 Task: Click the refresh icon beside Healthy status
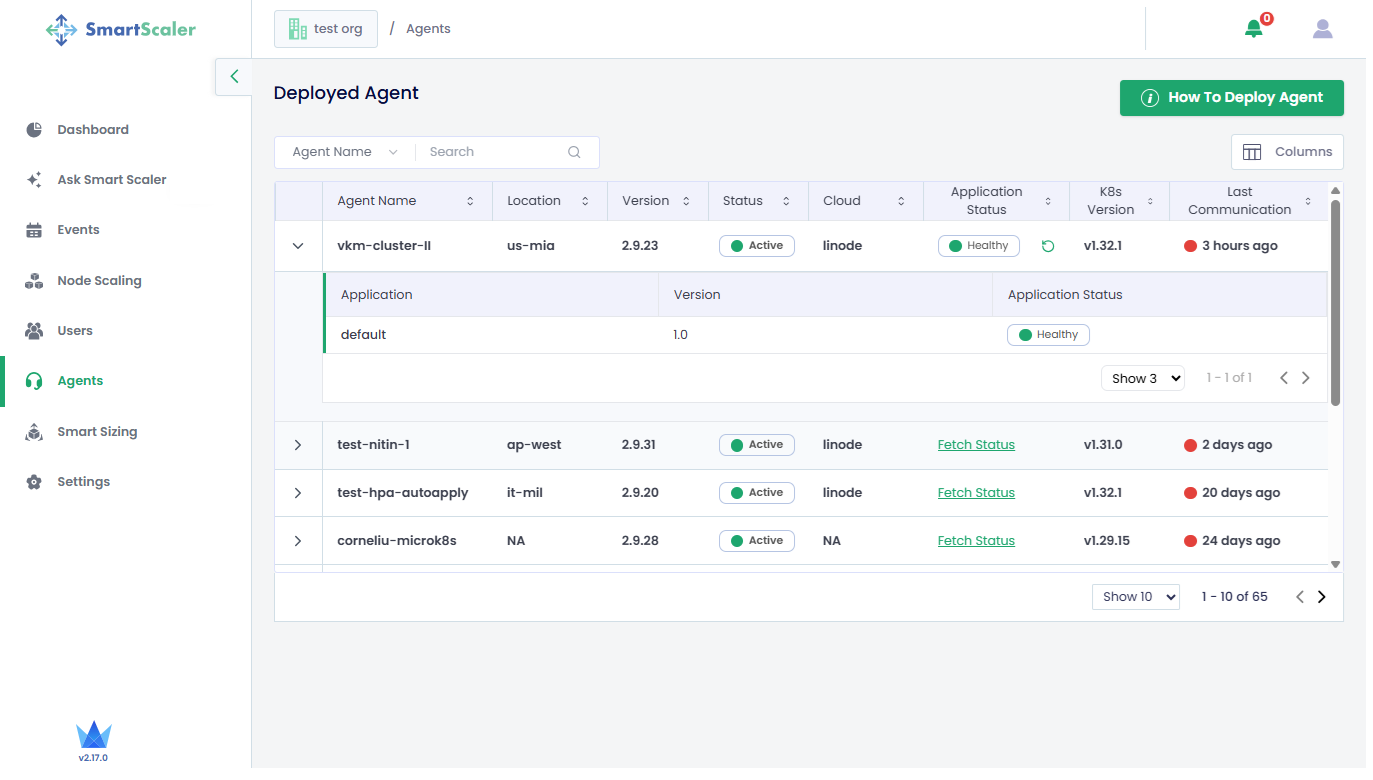pos(1047,246)
